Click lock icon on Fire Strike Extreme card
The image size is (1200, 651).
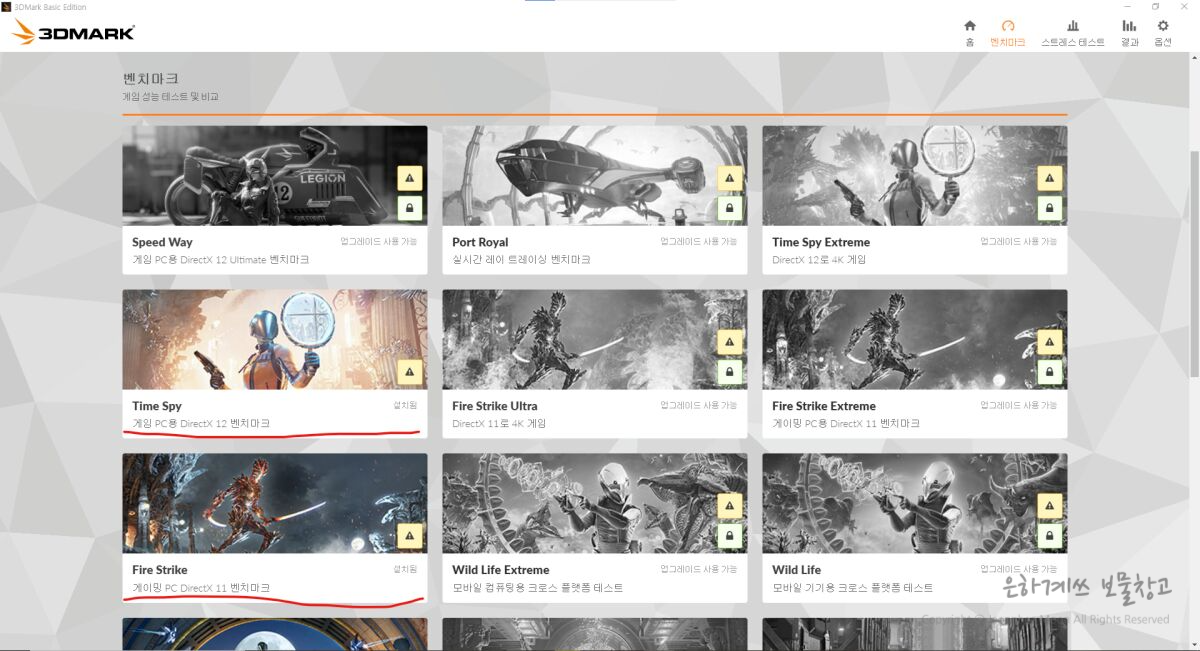(1050, 372)
